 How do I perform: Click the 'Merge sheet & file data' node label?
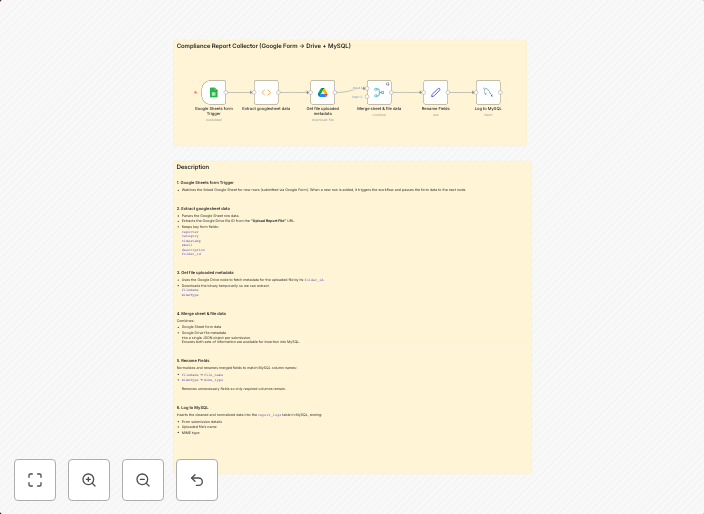[x=379, y=109]
